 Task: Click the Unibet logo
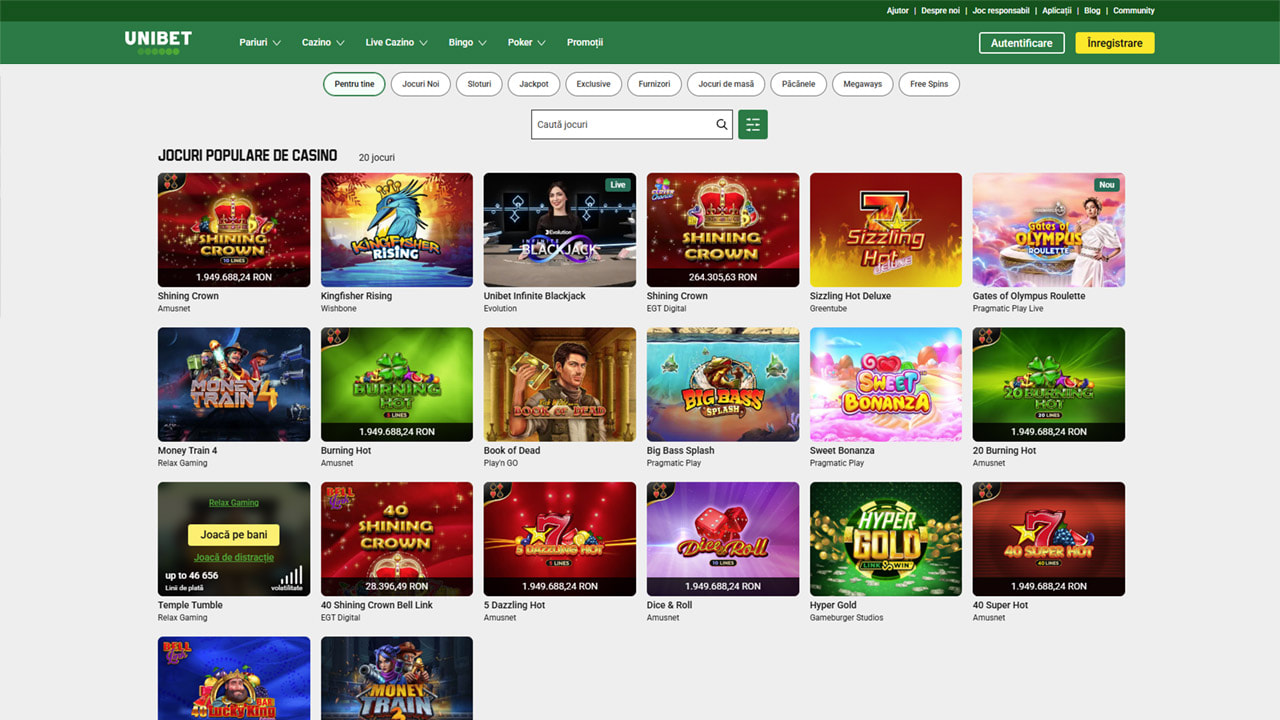coord(158,42)
